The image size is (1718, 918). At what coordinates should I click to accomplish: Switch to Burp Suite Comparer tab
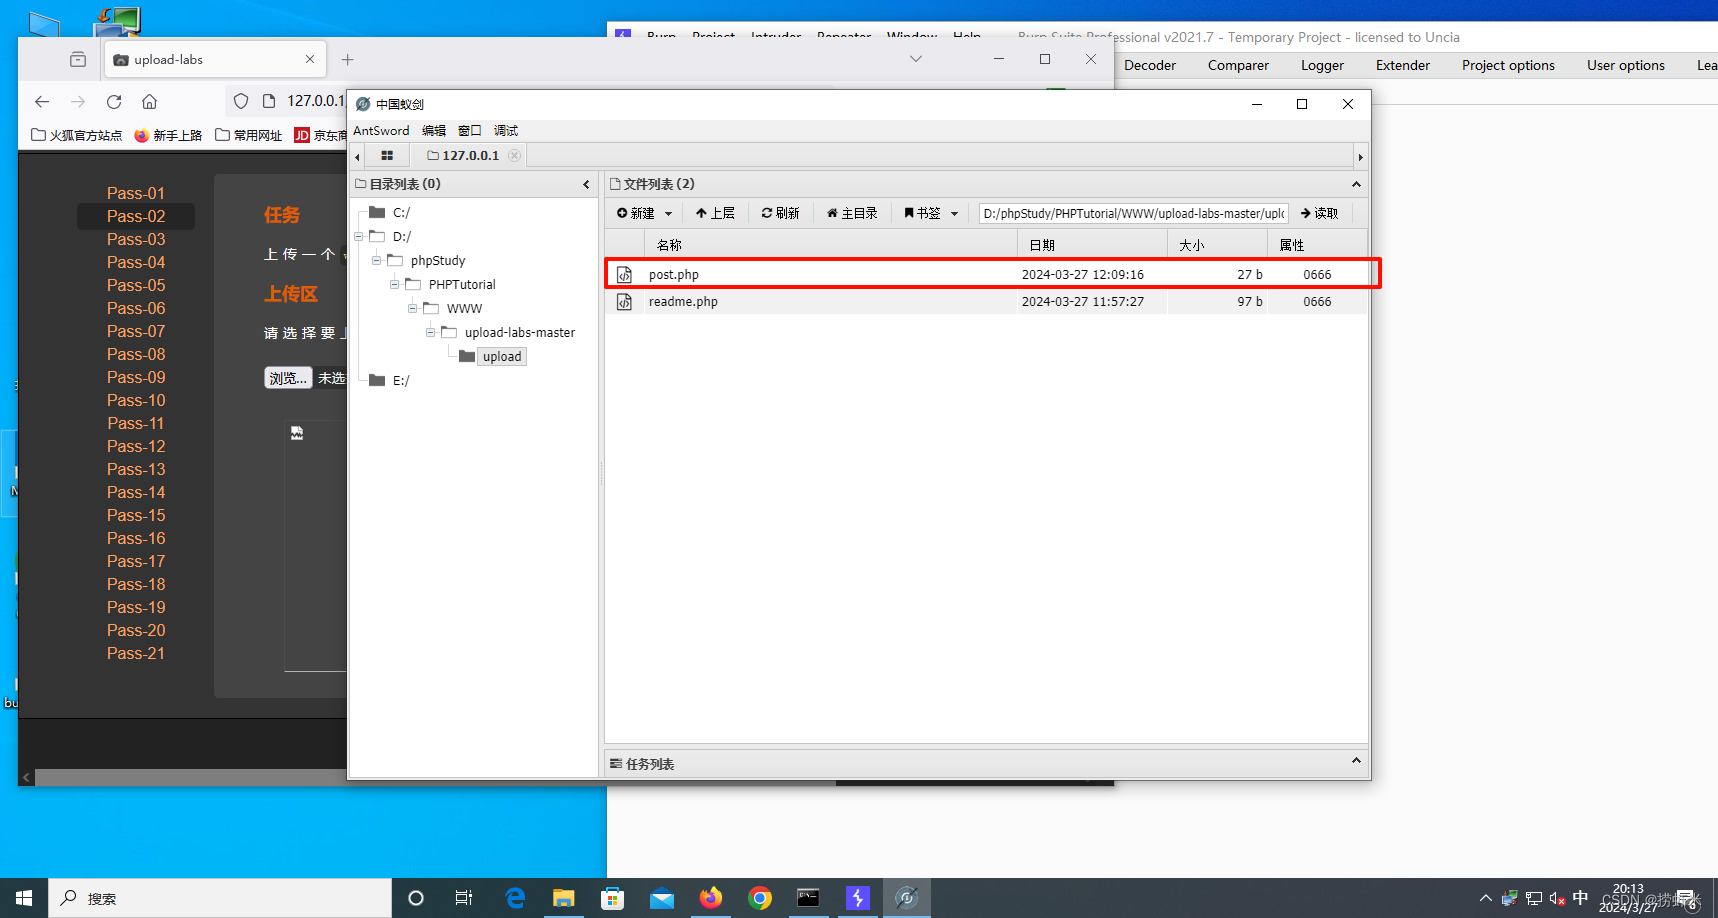[1238, 66]
